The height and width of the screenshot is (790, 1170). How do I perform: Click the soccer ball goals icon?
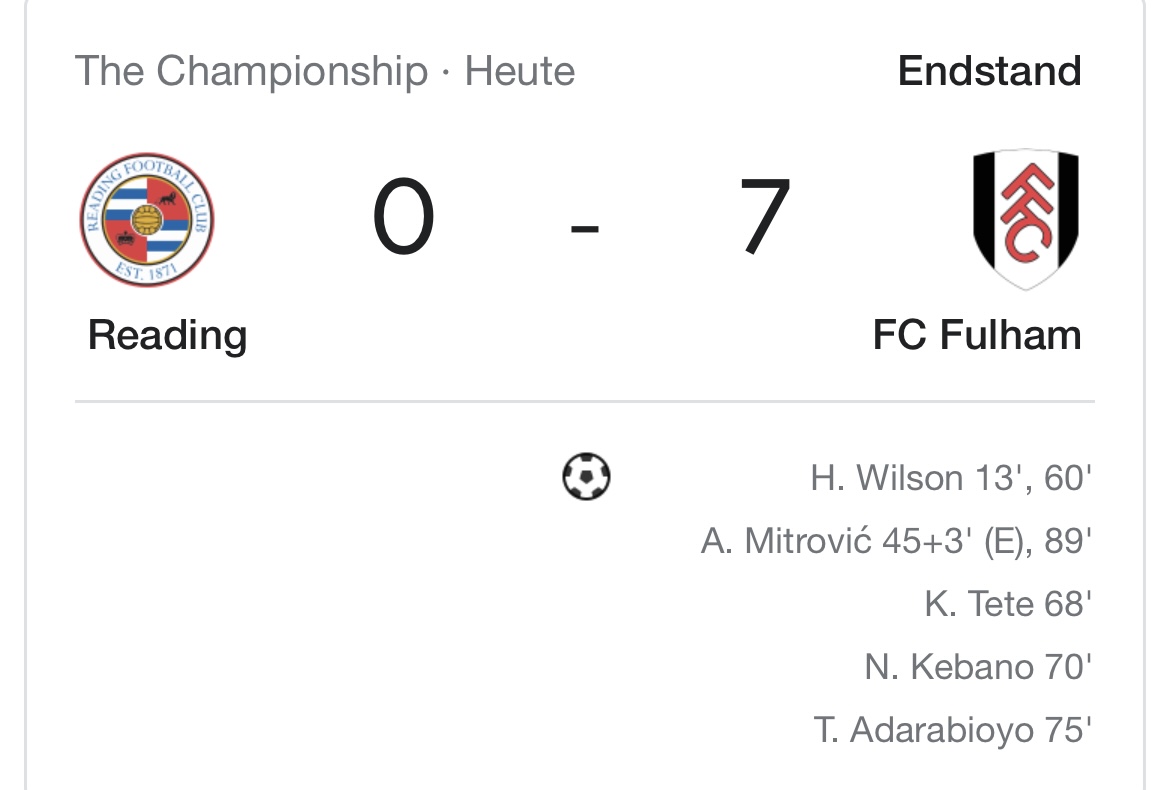click(x=586, y=477)
